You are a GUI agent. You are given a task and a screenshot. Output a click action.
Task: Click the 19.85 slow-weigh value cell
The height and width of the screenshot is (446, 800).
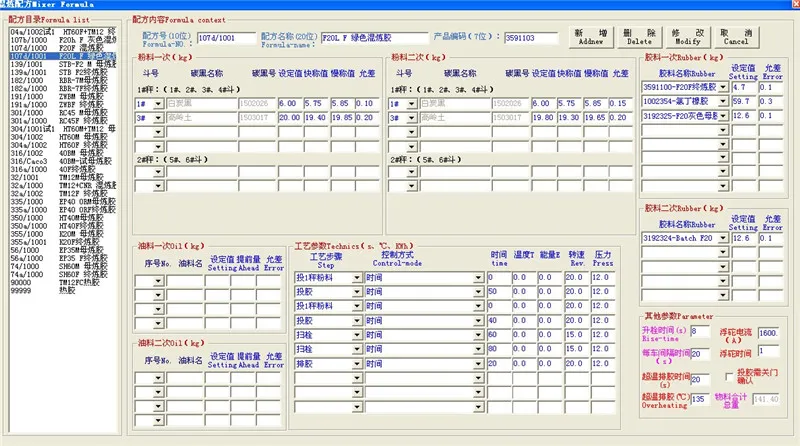342,118
